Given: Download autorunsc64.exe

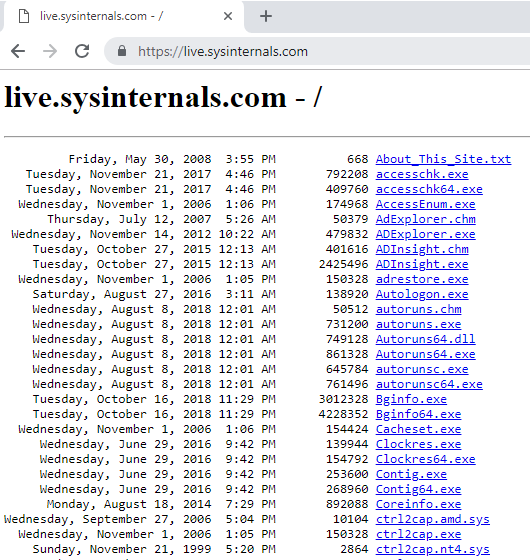Looking at the screenshot, I should point(429,384).
